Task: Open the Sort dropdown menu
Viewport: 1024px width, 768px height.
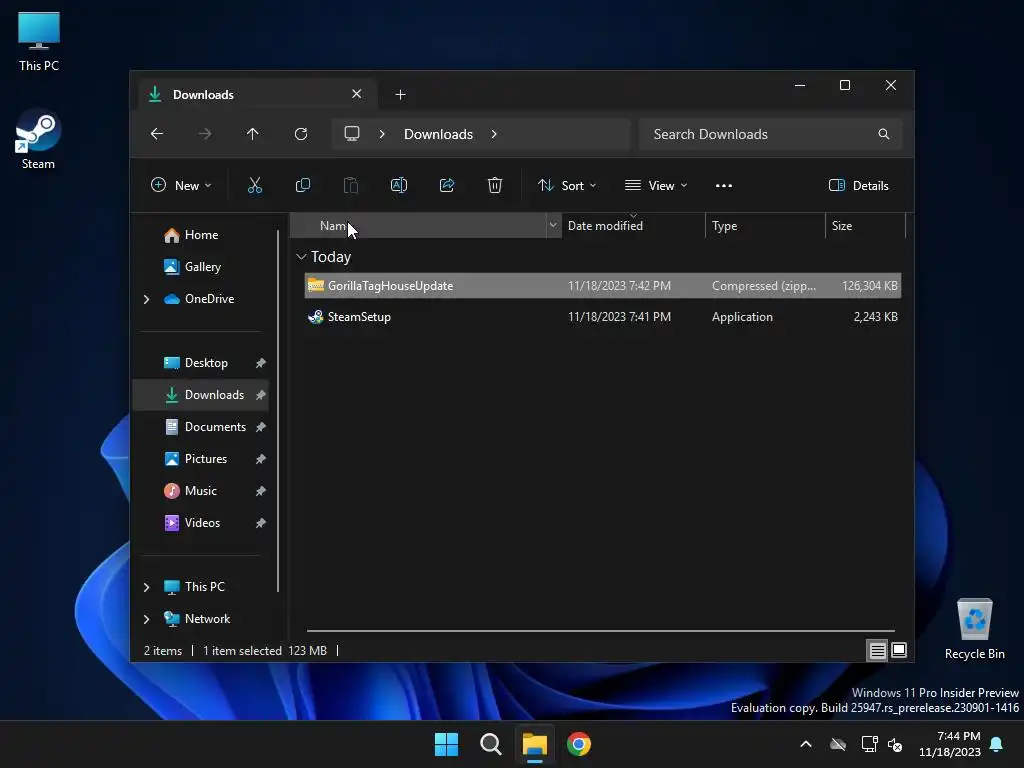Action: coord(567,185)
